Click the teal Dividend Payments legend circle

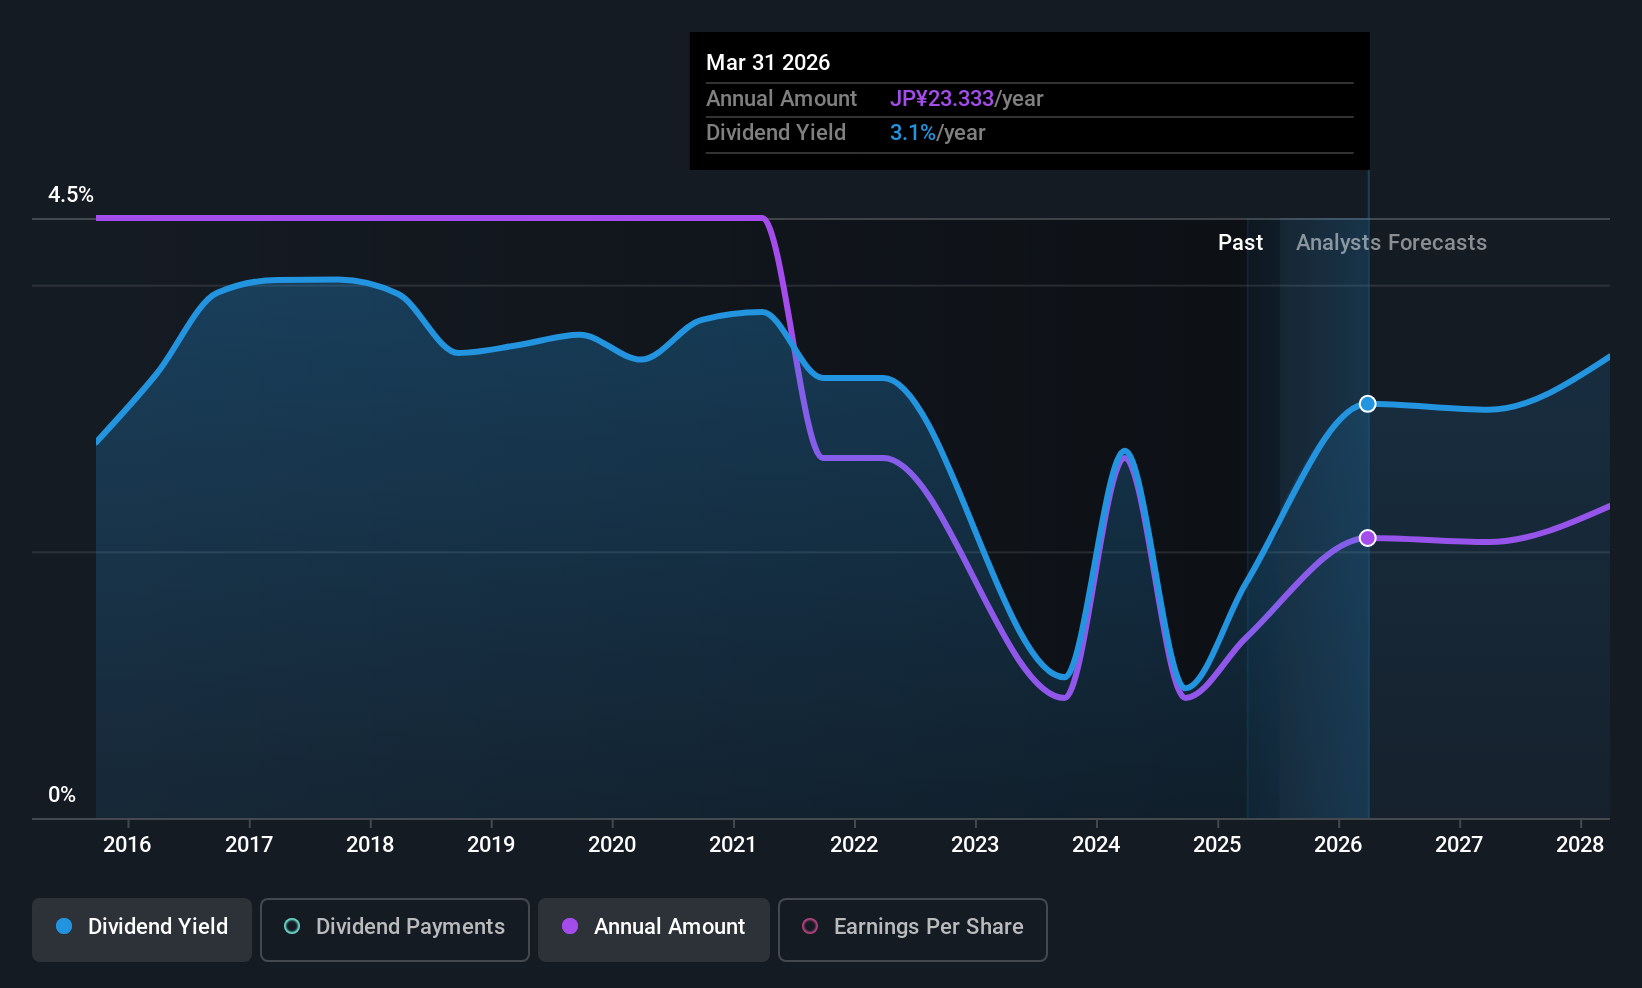click(292, 926)
